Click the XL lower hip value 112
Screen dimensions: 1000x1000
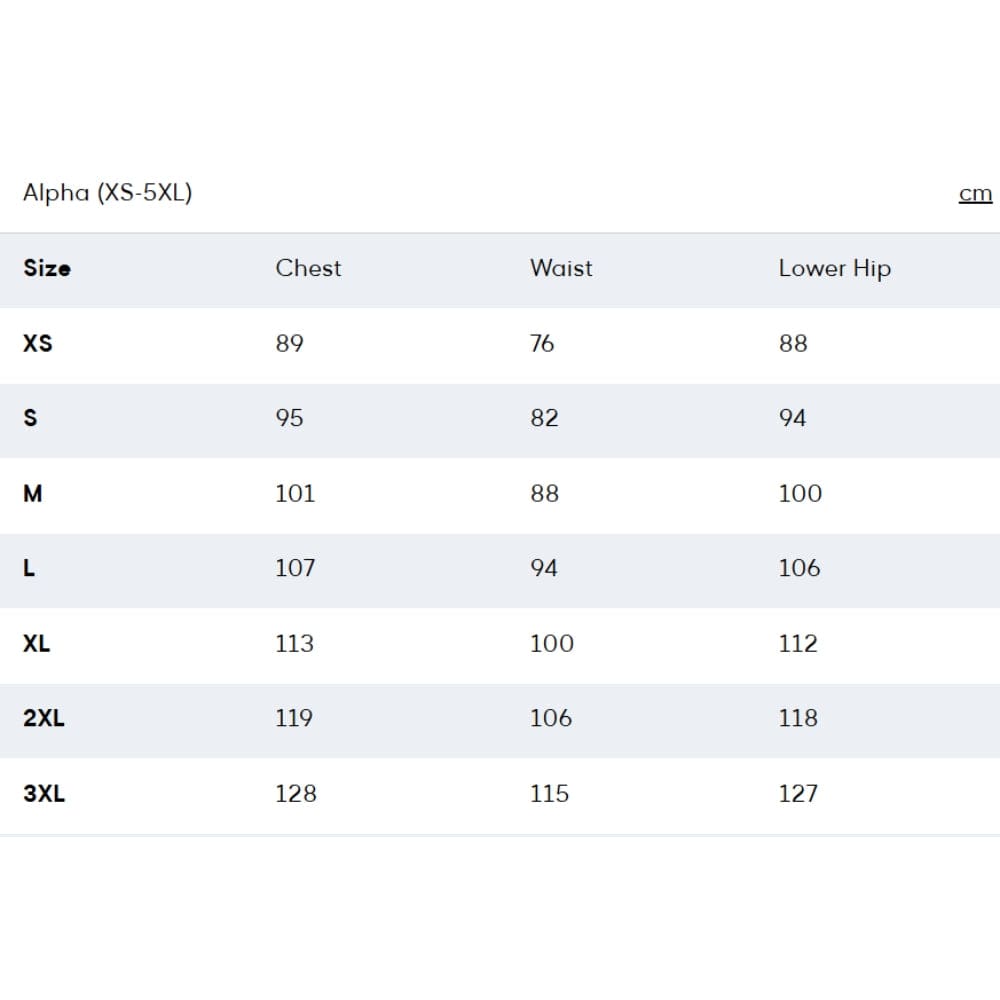click(x=798, y=643)
